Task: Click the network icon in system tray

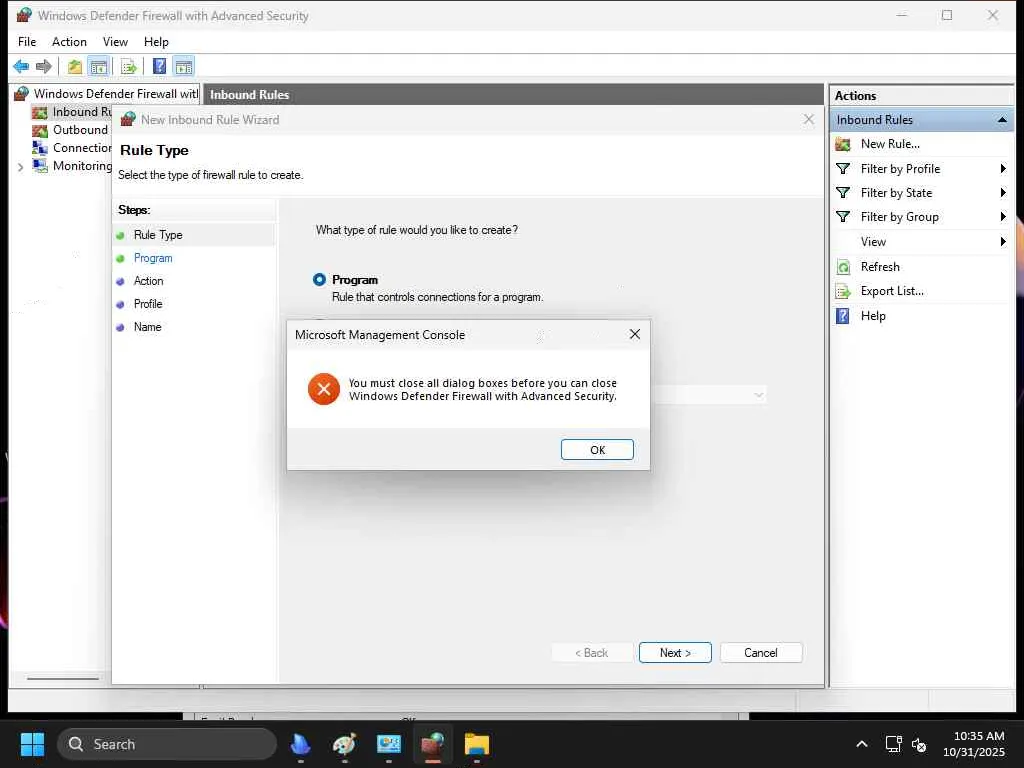Action: coord(893,744)
